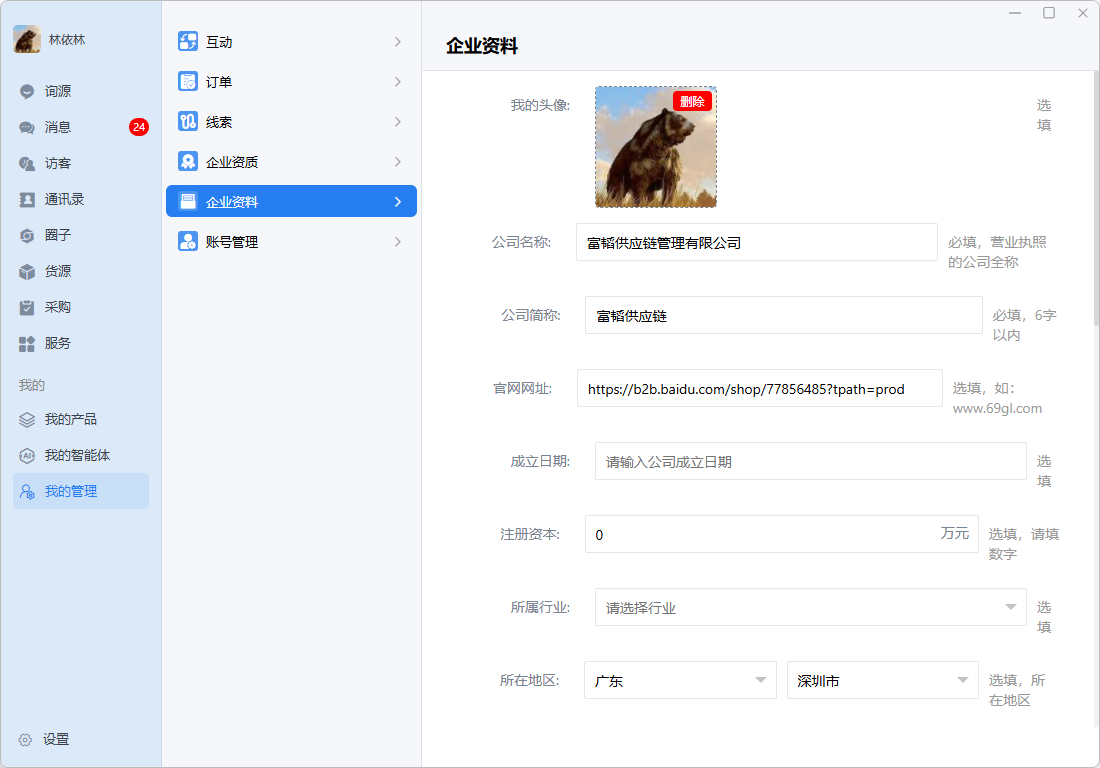Click the 企业资质 badge icon
1100x768 pixels.
pos(187,161)
